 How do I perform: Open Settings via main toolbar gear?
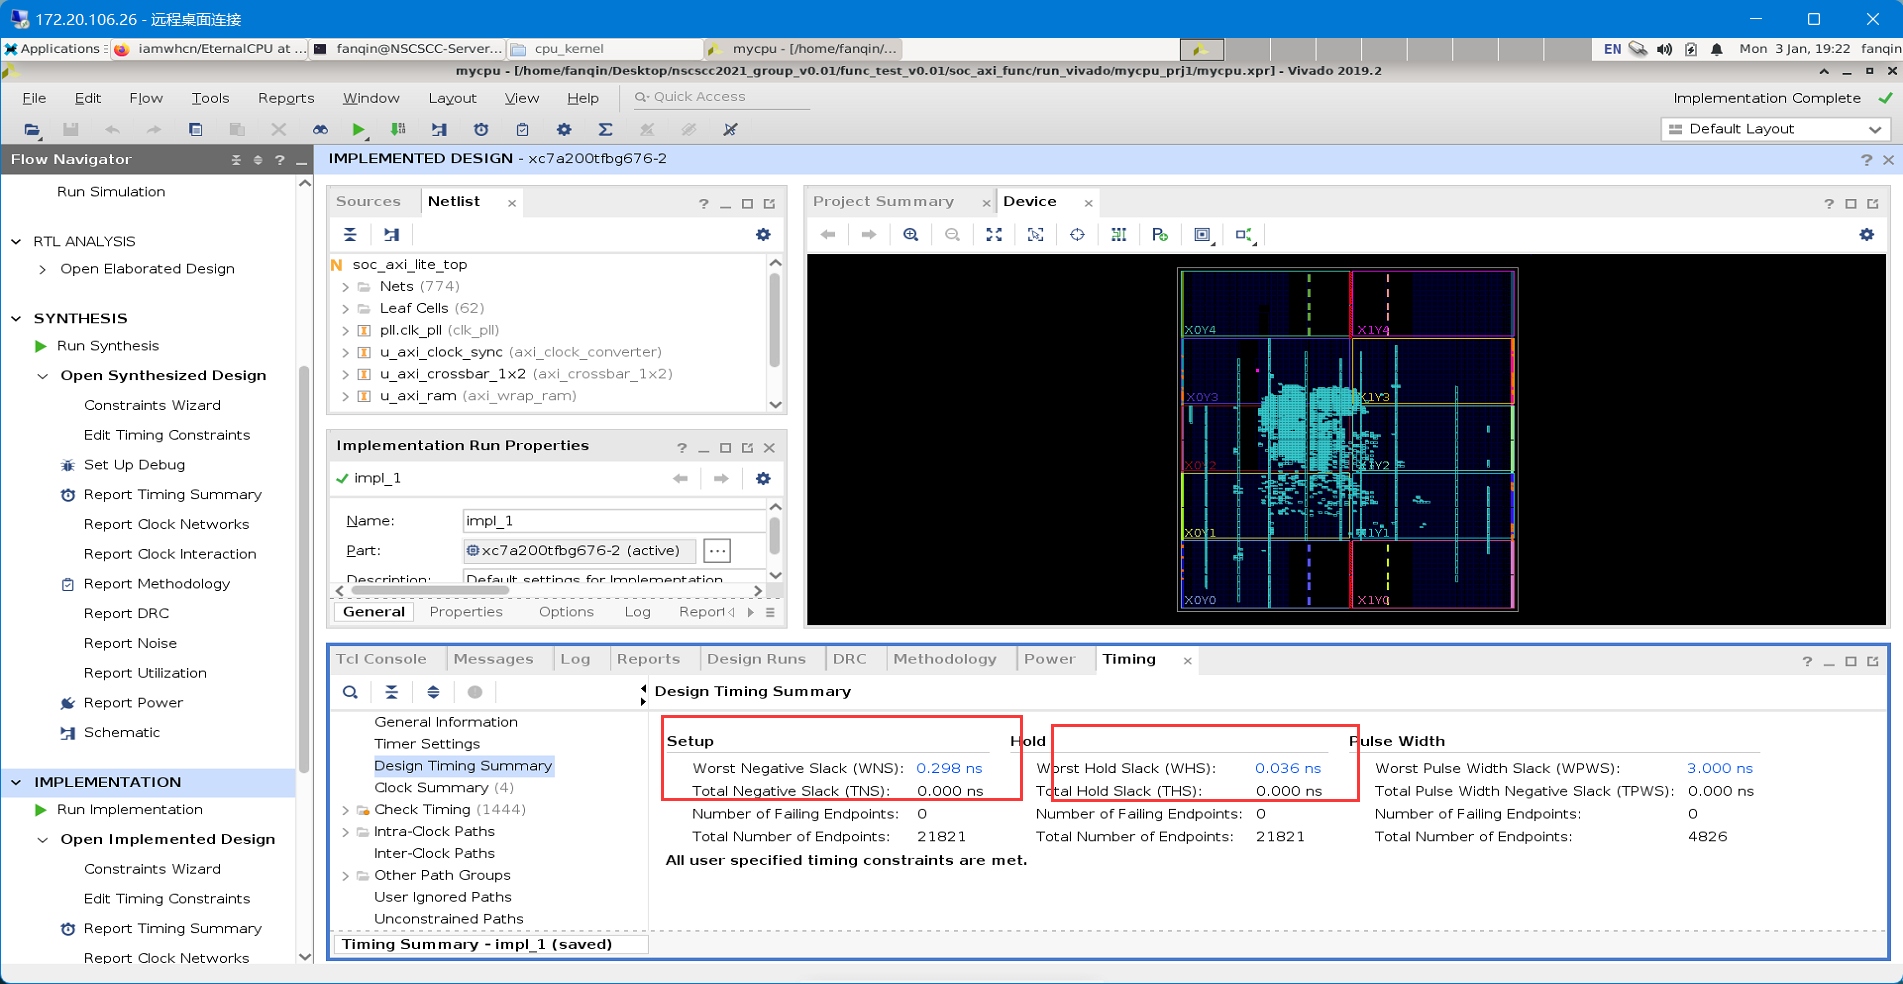coord(564,129)
